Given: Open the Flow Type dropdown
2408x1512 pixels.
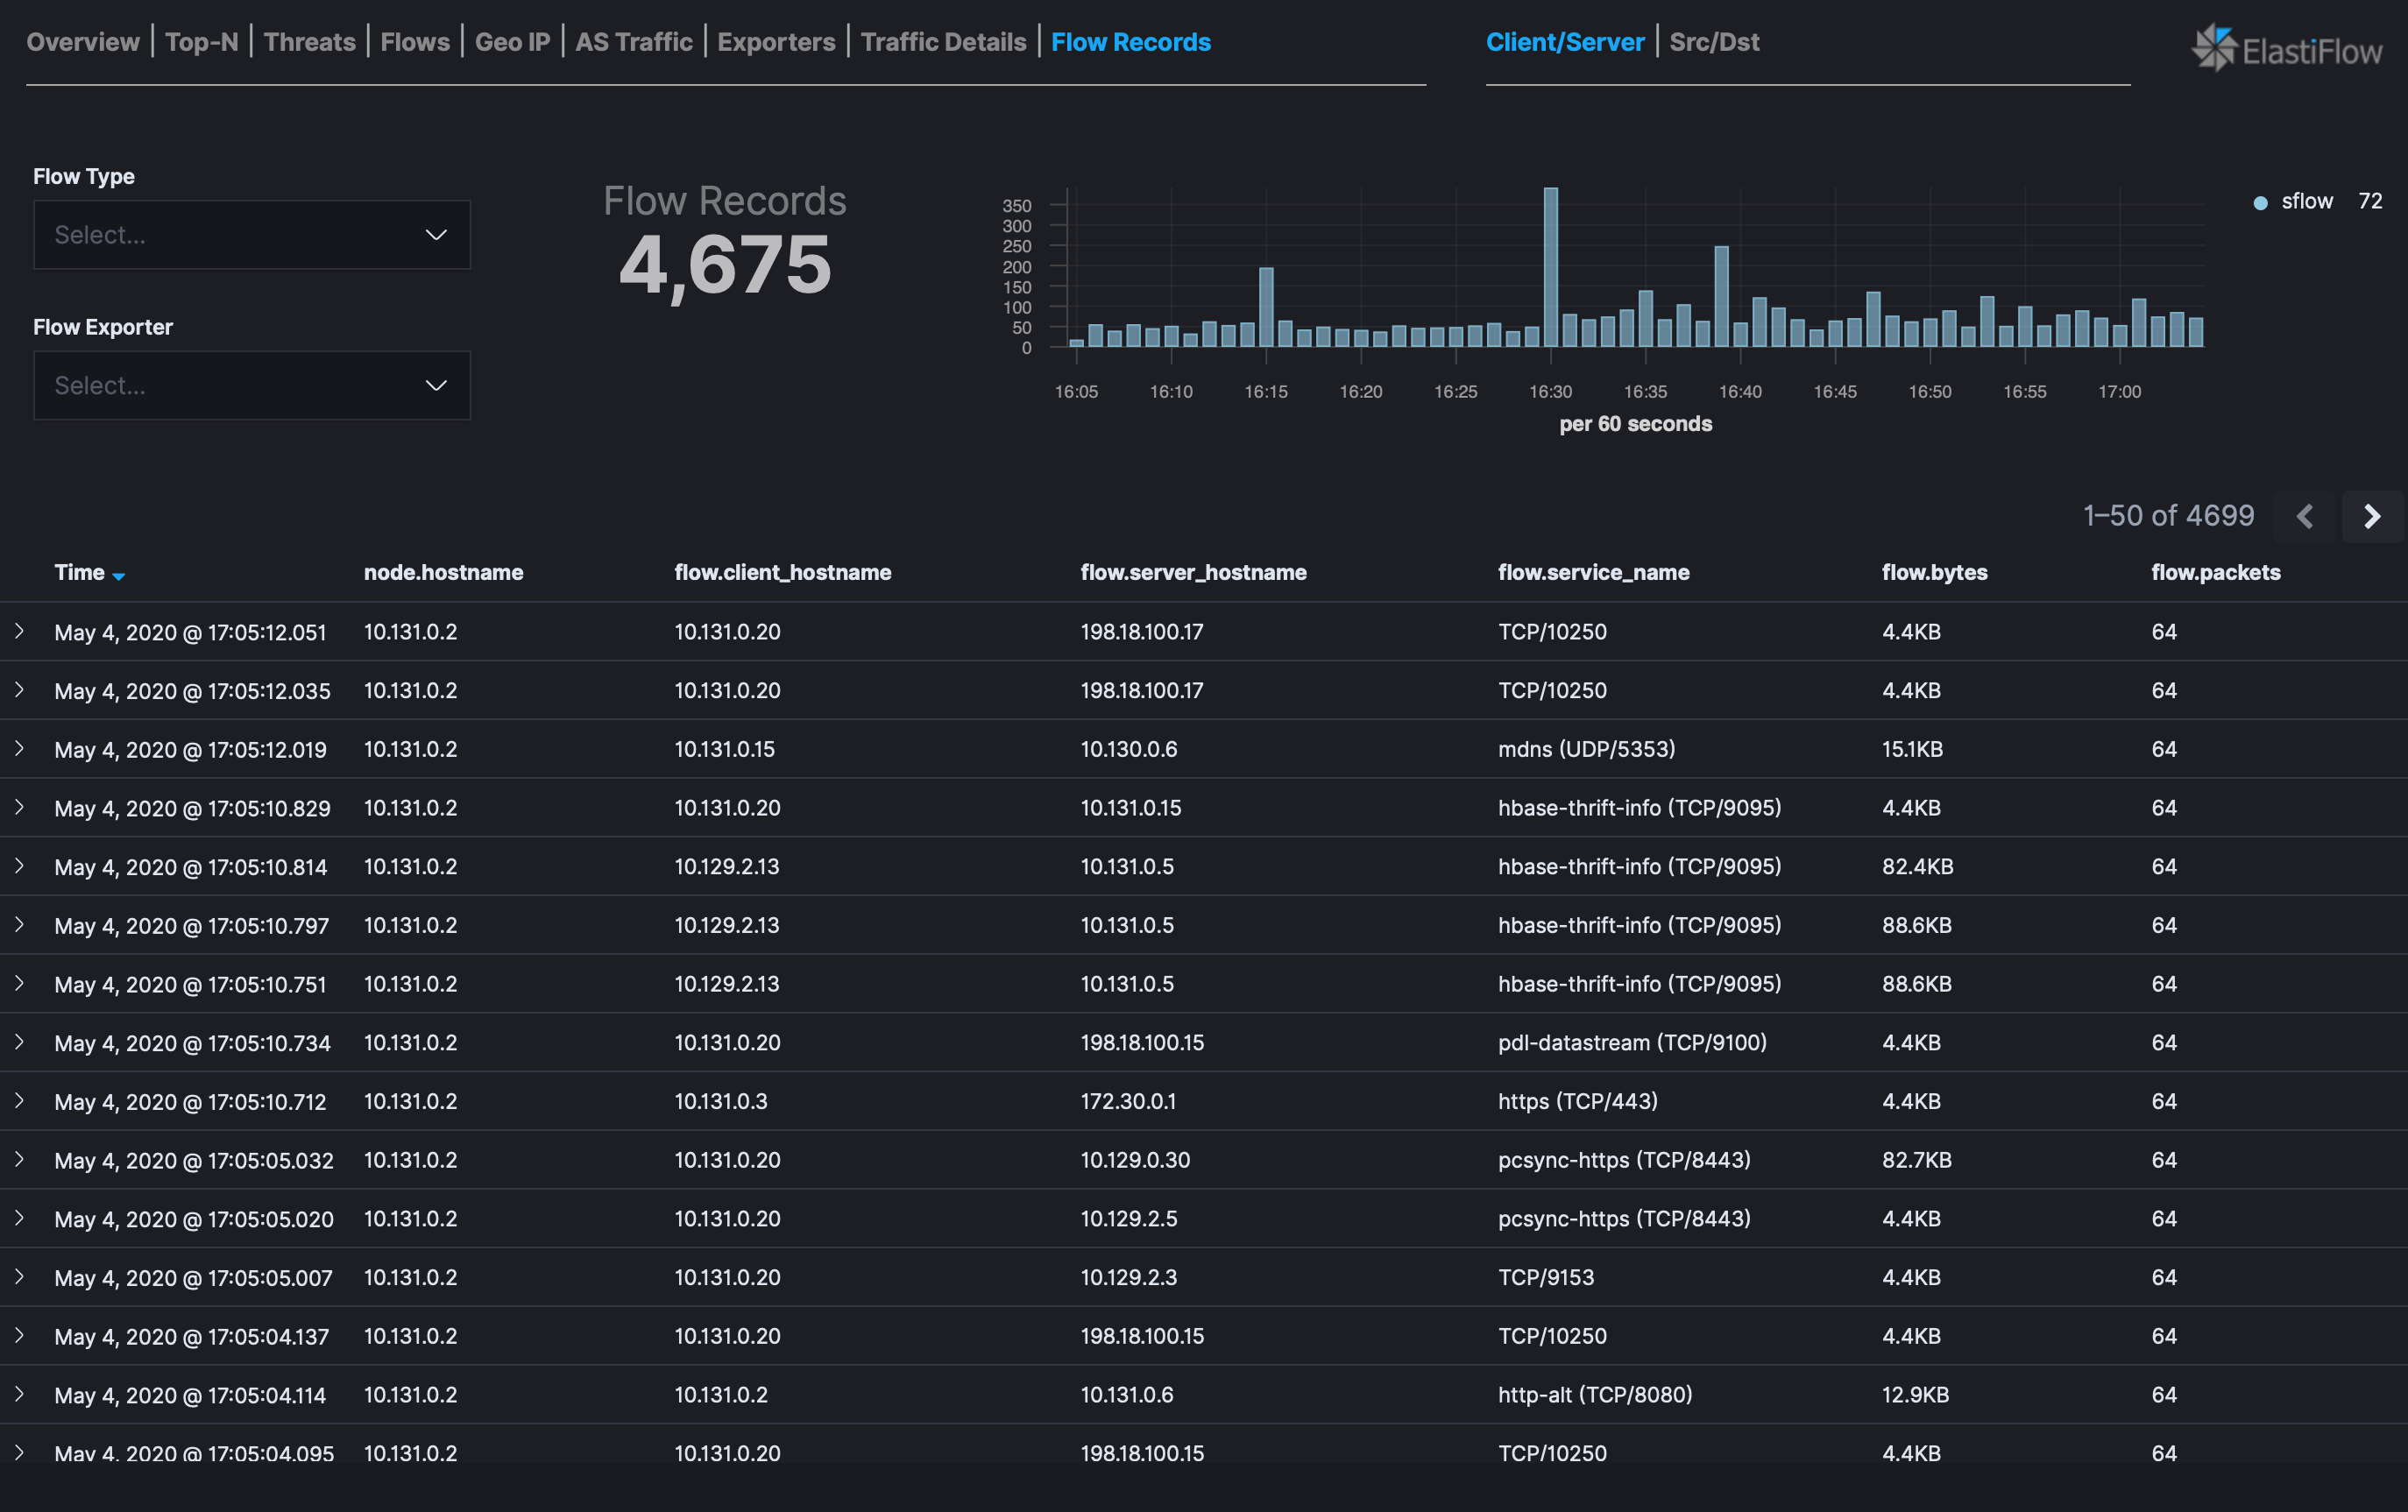Looking at the screenshot, I should click(x=251, y=235).
